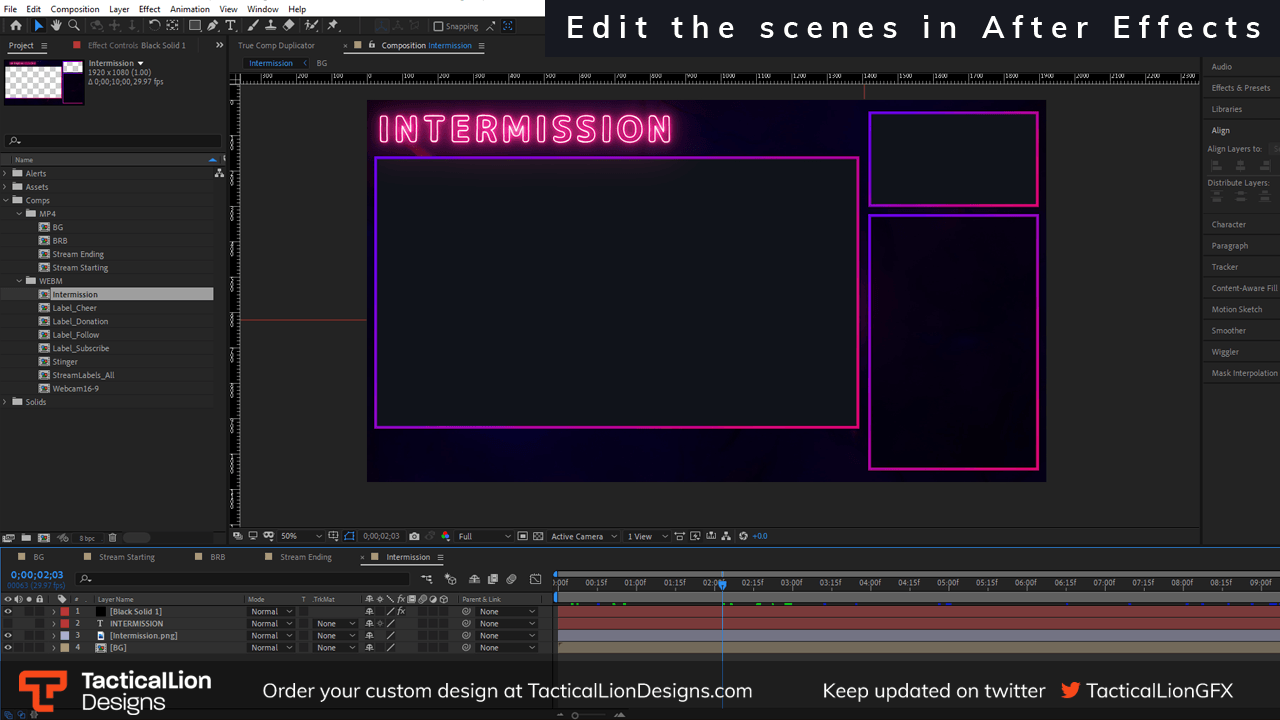Screen dimensions: 1280x720
Task: Switch to BRB timeline tab
Action: [218, 557]
